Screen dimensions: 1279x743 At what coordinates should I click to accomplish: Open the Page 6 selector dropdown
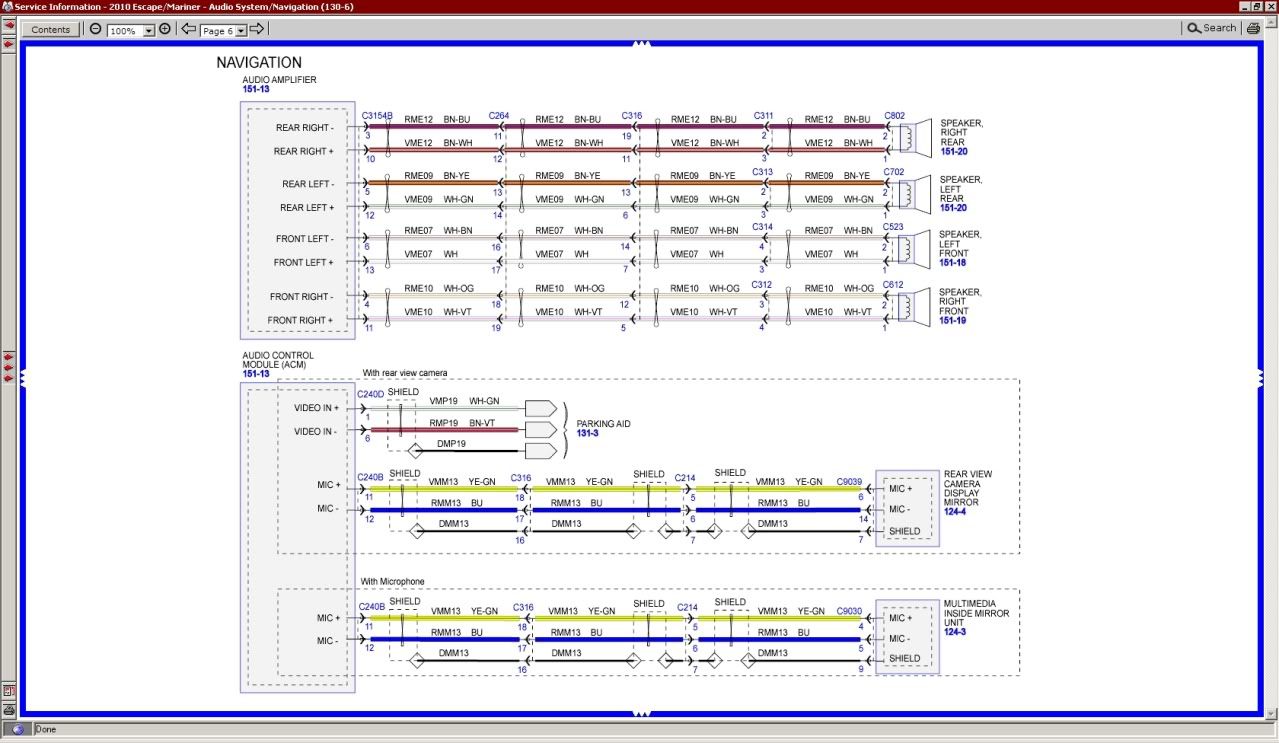tap(241, 31)
